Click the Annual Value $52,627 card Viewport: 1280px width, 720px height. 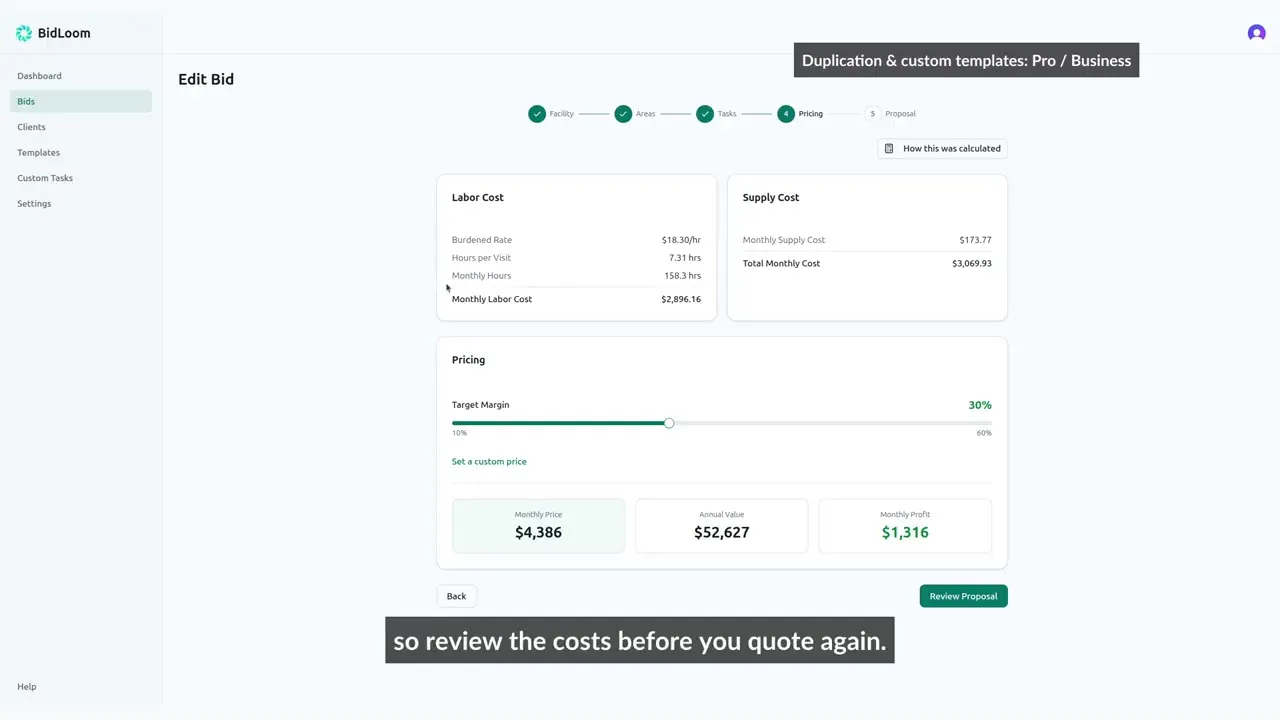tap(722, 526)
